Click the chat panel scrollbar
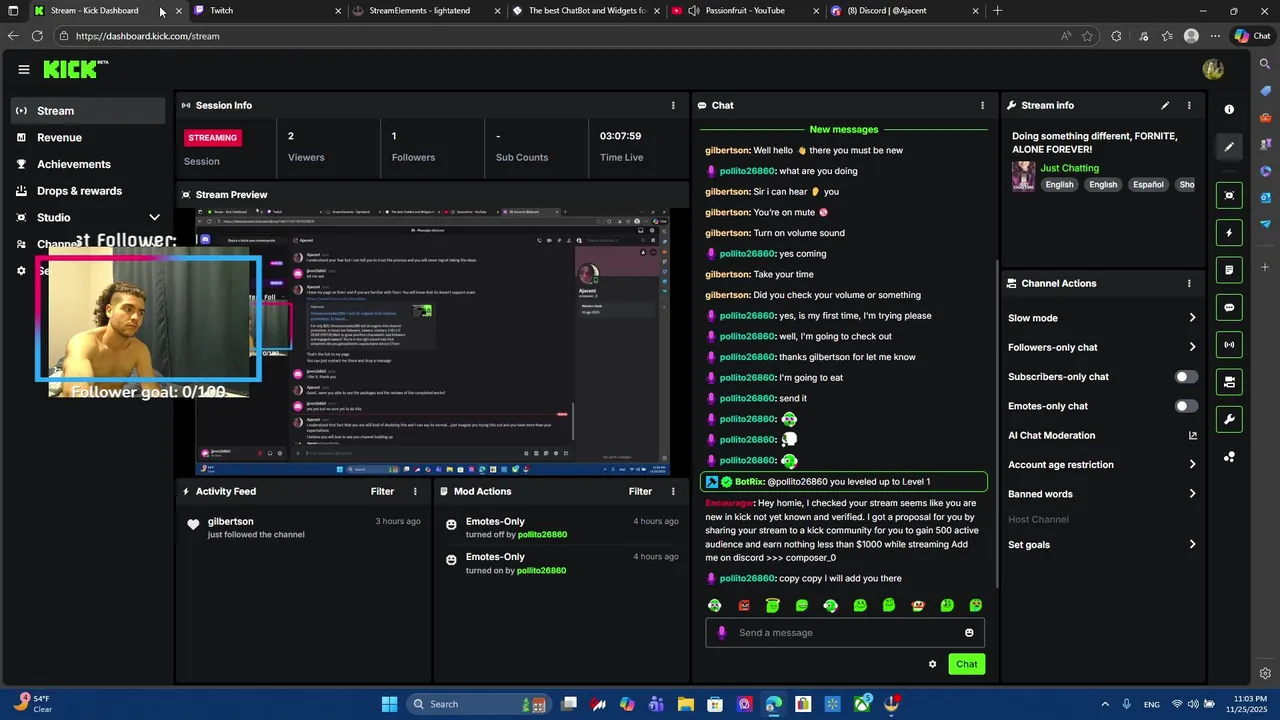Viewport: 1280px width, 720px height. pyautogui.click(x=997, y=425)
